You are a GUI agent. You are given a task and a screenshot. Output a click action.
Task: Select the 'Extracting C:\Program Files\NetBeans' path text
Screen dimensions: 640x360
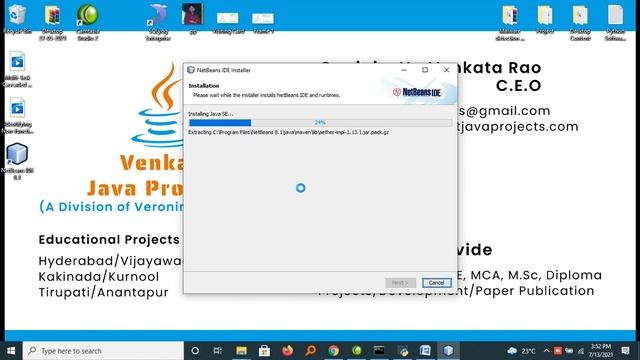point(289,132)
